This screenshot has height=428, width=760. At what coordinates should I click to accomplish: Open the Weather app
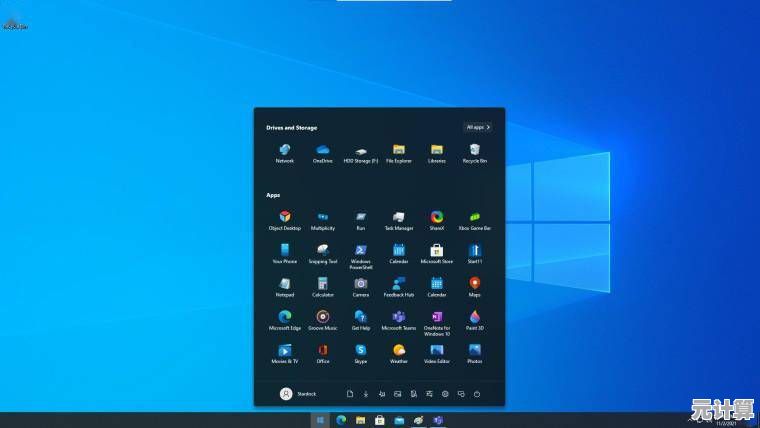point(398,354)
